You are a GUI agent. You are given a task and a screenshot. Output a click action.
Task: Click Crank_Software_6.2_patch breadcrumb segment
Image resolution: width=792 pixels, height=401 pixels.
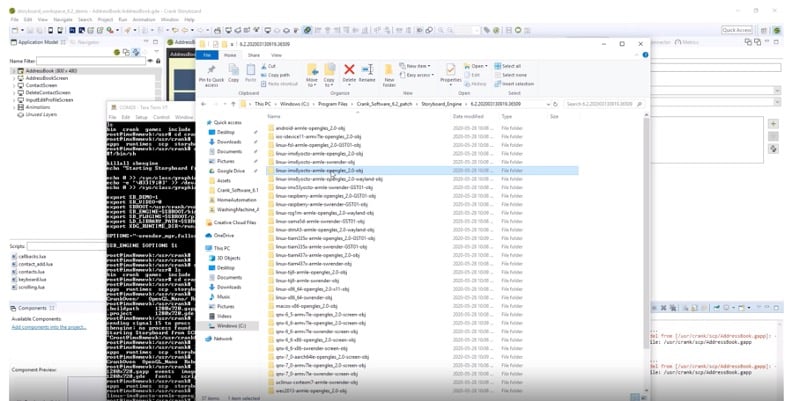pos(384,104)
